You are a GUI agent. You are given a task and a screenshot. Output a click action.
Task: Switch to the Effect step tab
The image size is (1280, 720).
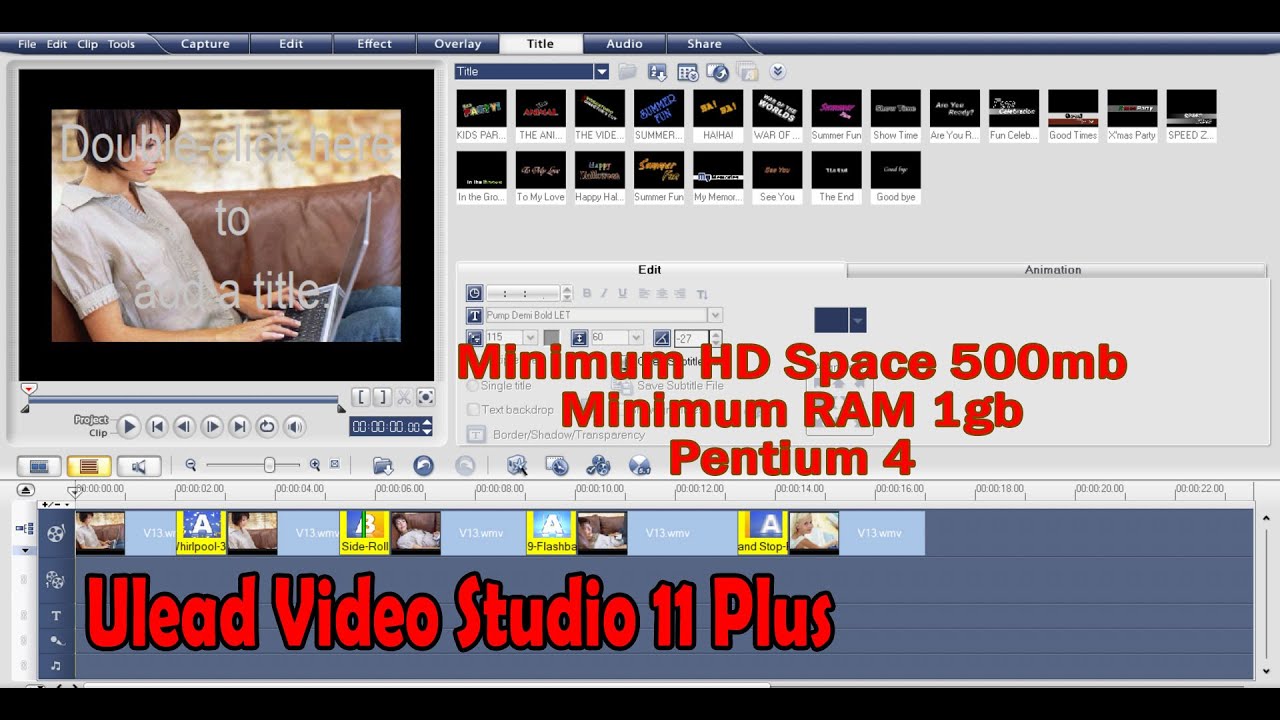(374, 44)
